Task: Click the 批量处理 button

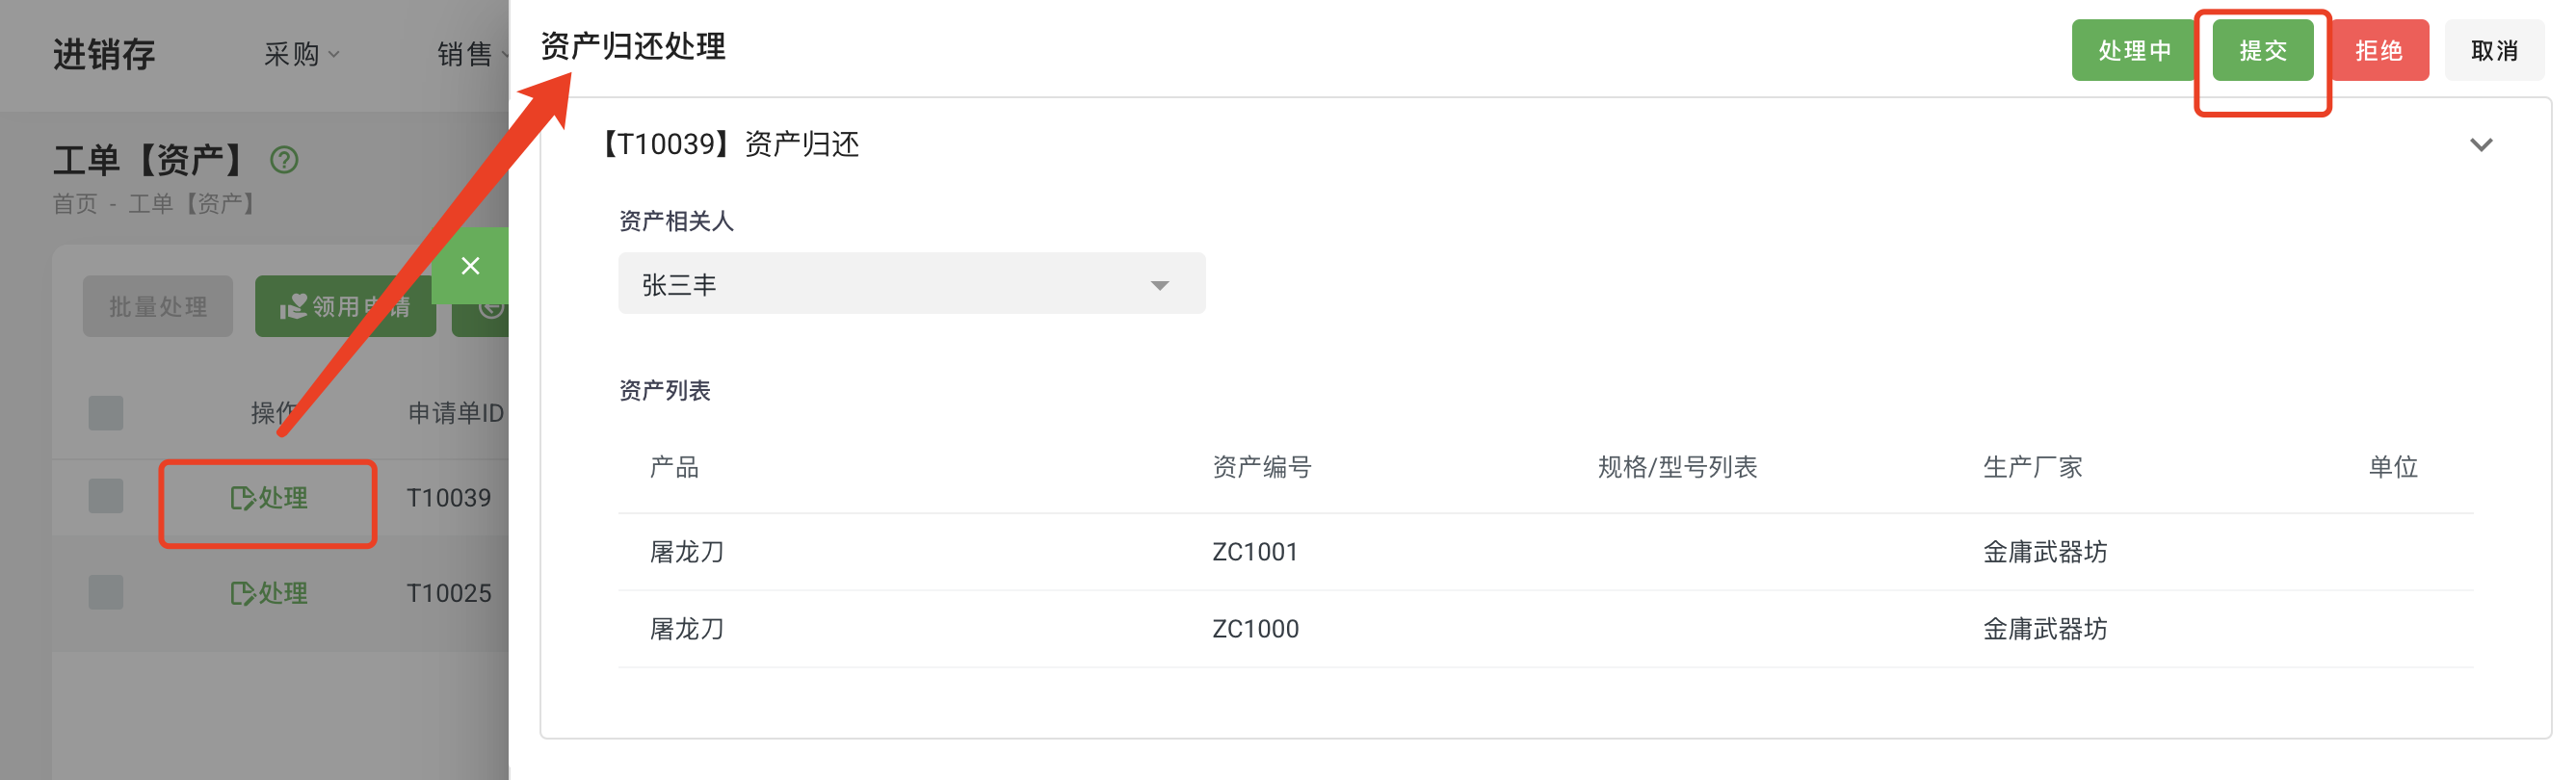Action: 158,306
